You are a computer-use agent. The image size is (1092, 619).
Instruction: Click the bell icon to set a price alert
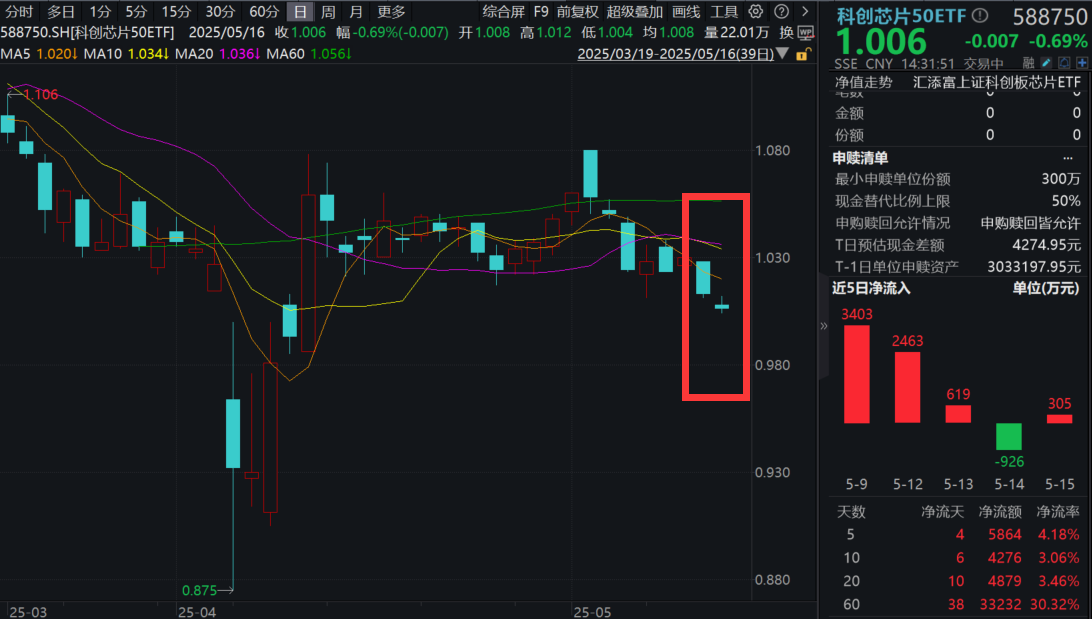coord(1064,62)
